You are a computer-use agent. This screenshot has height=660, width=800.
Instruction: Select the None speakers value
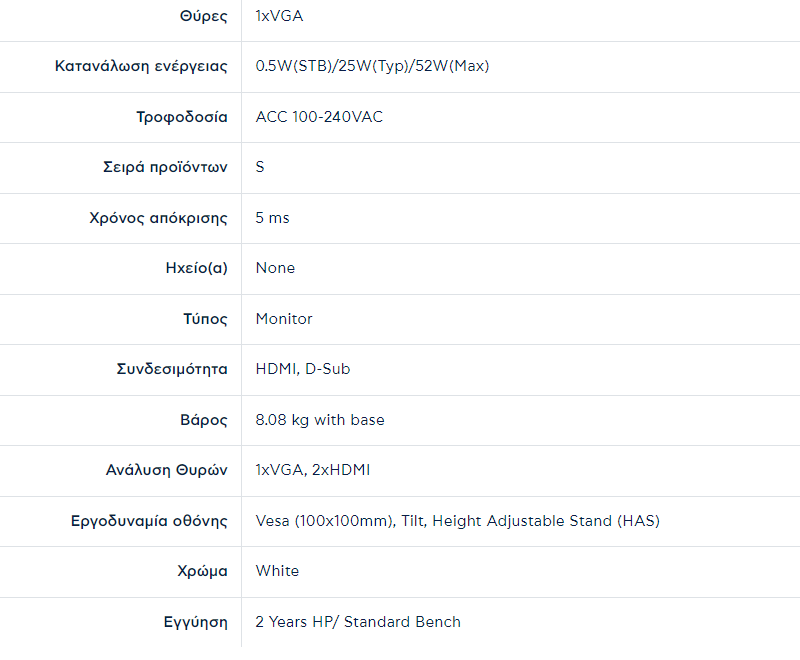pos(275,268)
